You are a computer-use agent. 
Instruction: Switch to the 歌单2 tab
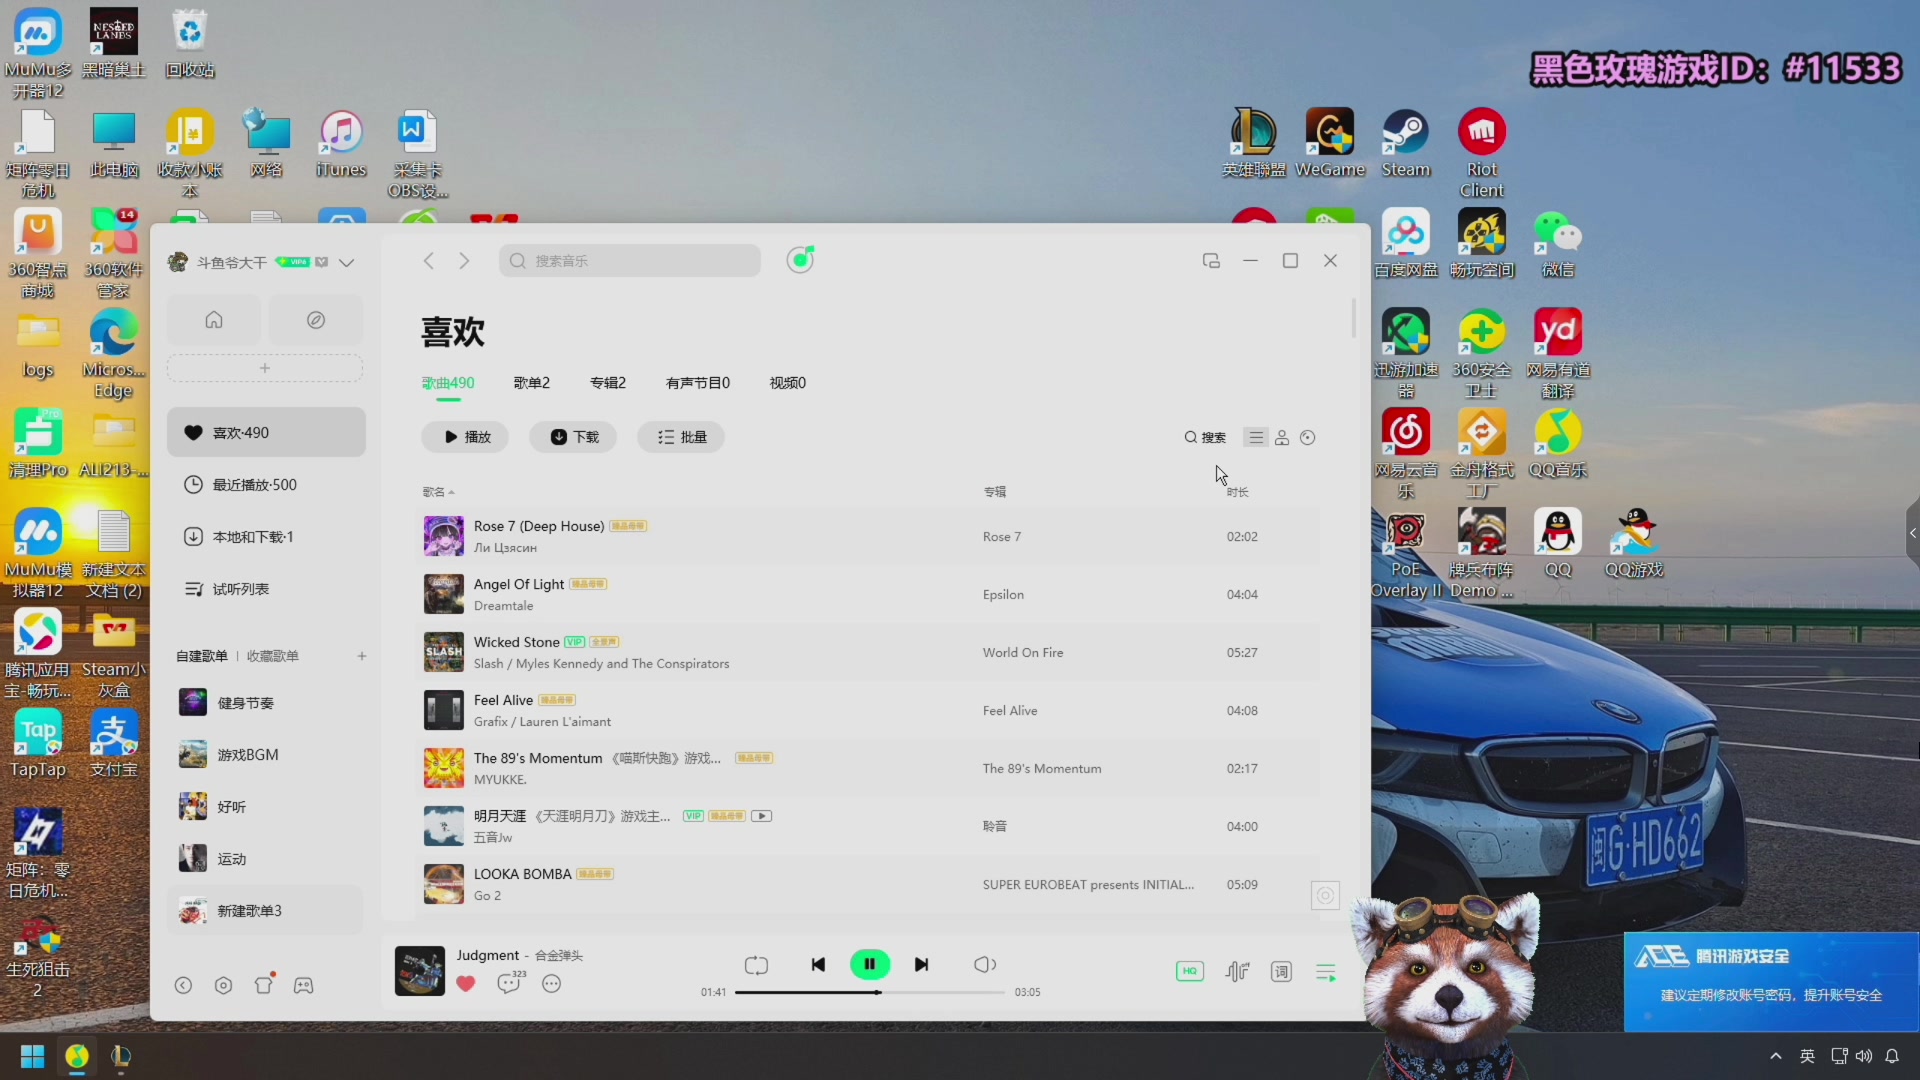(x=531, y=383)
